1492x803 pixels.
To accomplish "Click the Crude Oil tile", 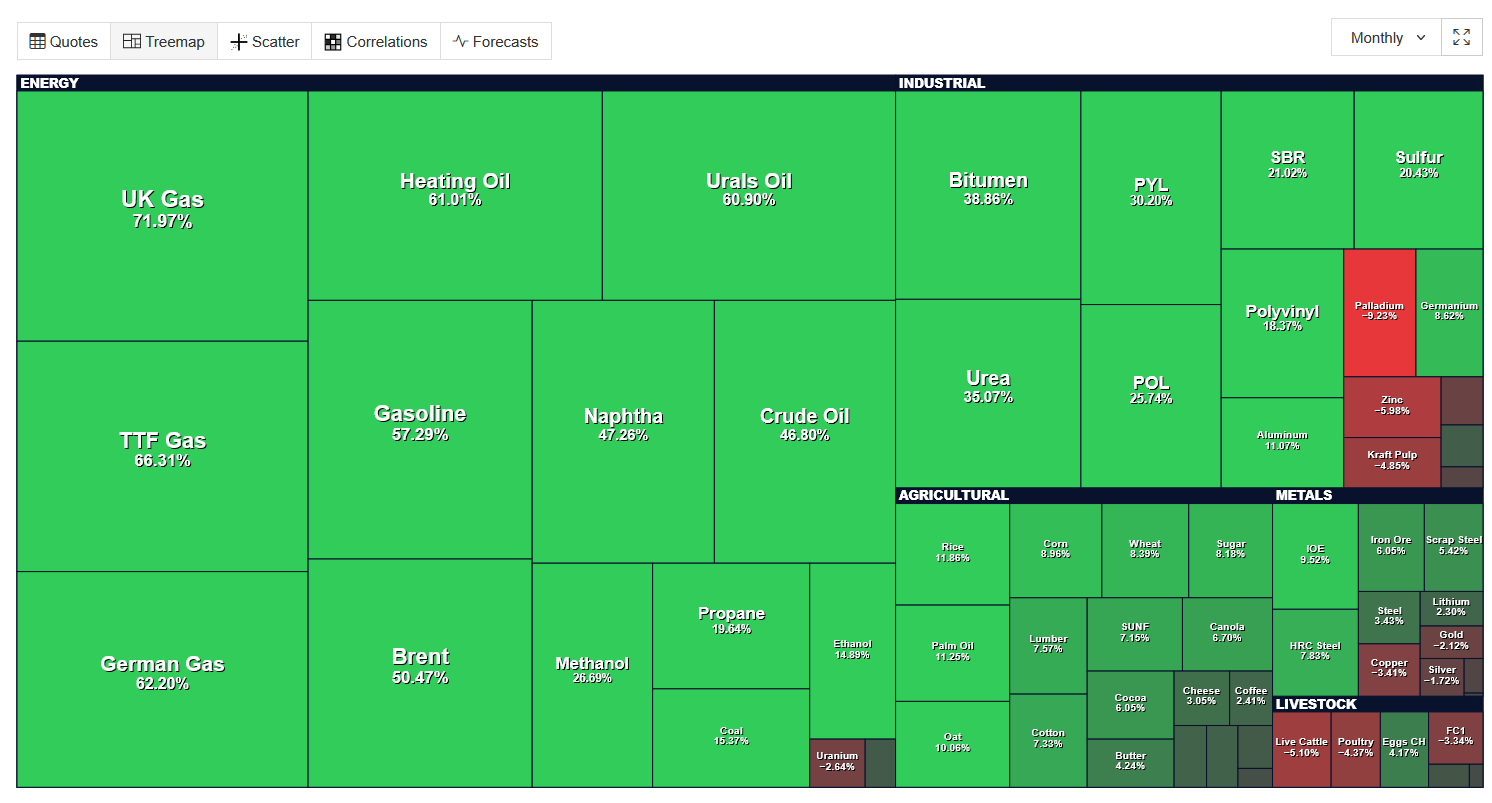I will [805, 431].
